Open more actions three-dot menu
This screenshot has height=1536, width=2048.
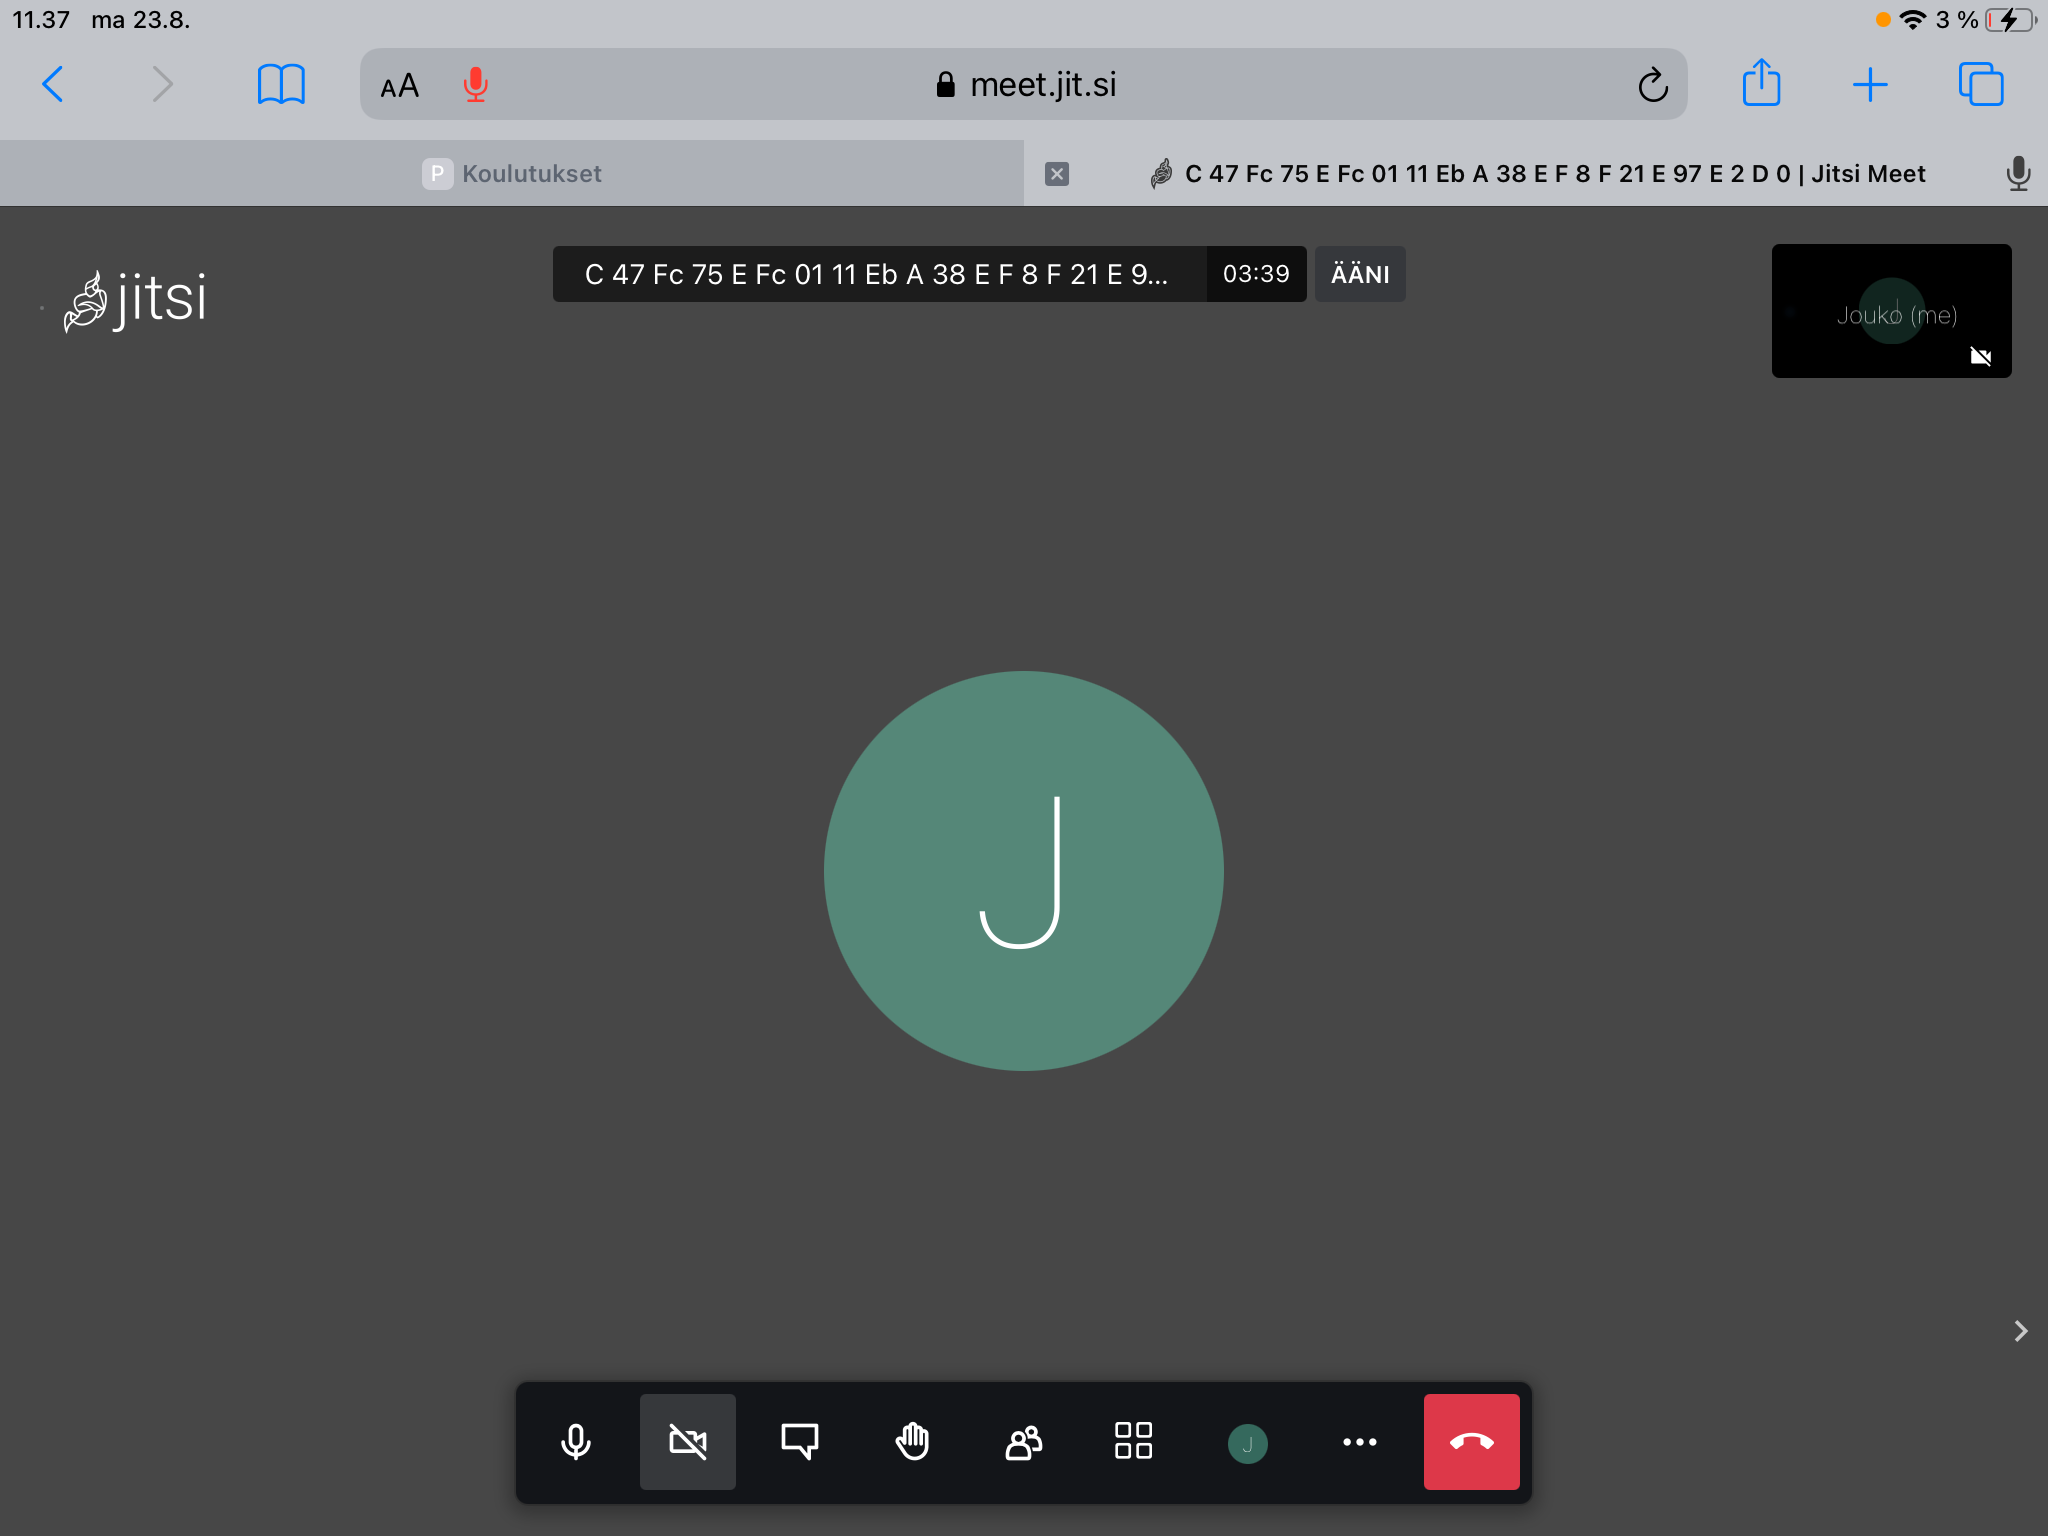[x=1360, y=1442]
